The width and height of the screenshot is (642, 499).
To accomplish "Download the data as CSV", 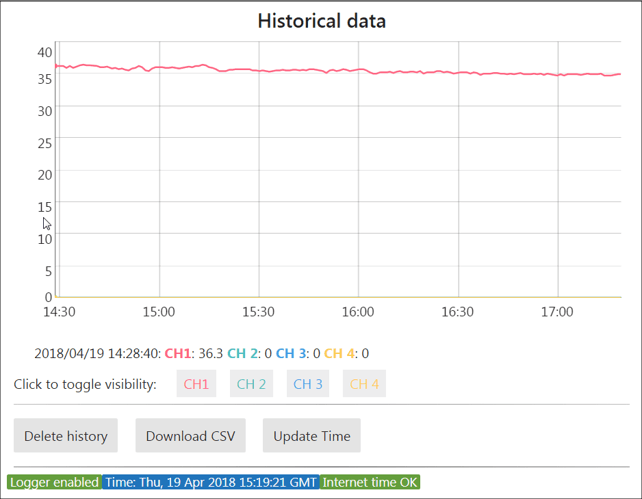I will pos(190,436).
